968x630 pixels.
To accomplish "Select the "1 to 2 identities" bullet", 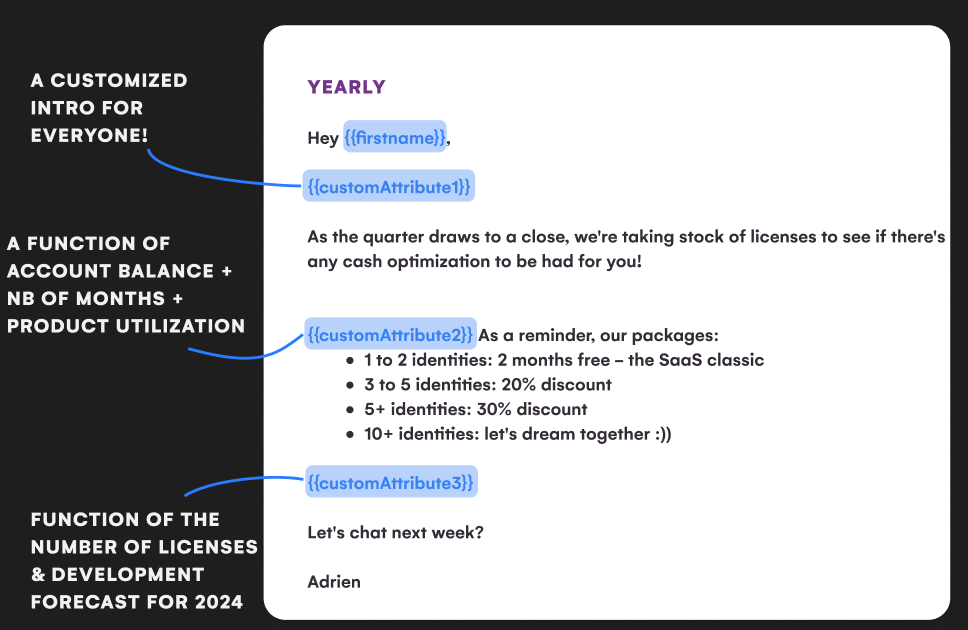I will pyautogui.click(x=564, y=360).
